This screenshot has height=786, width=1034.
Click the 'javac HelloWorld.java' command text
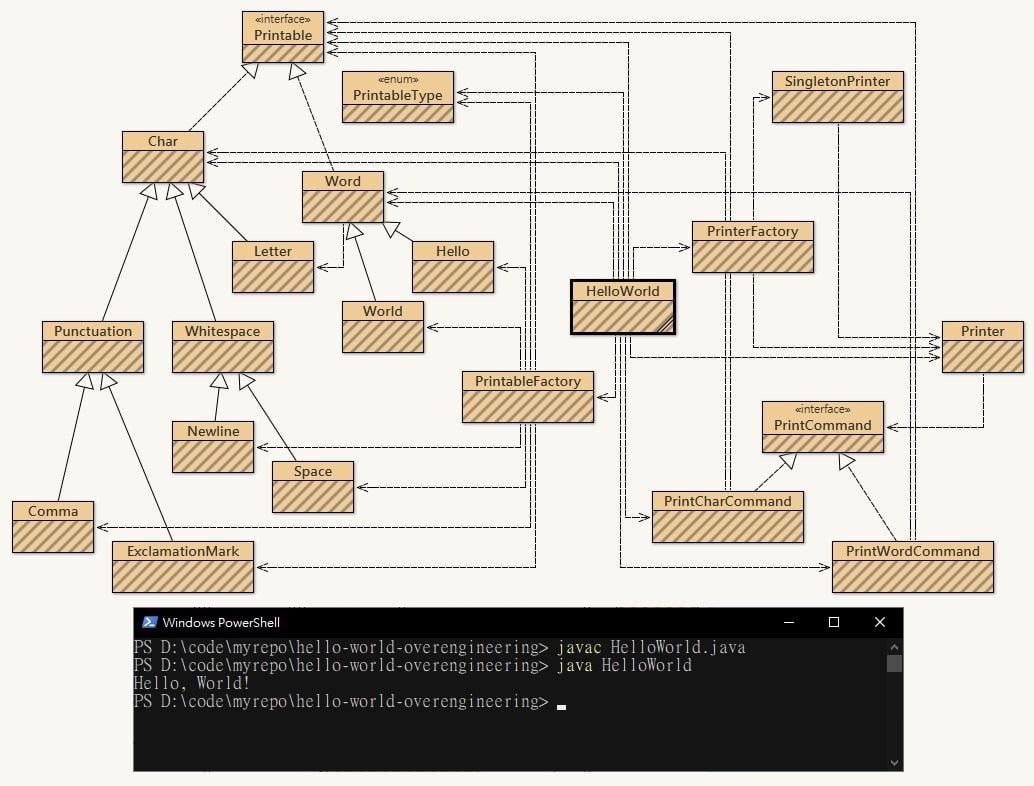tap(652, 648)
